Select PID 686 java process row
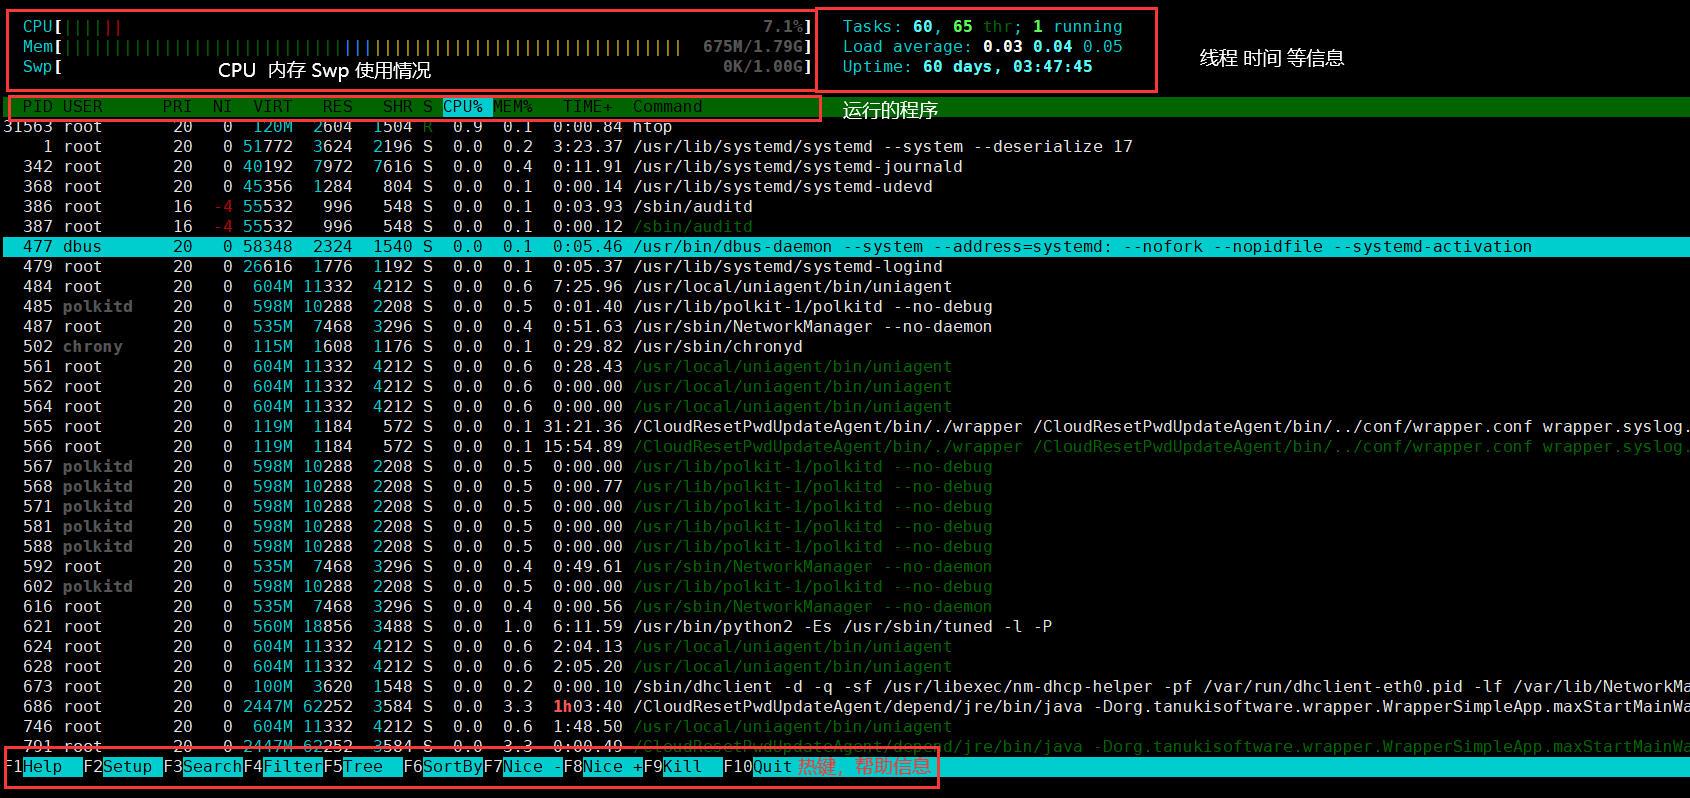This screenshot has height=798, width=1690. pos(845,707)
